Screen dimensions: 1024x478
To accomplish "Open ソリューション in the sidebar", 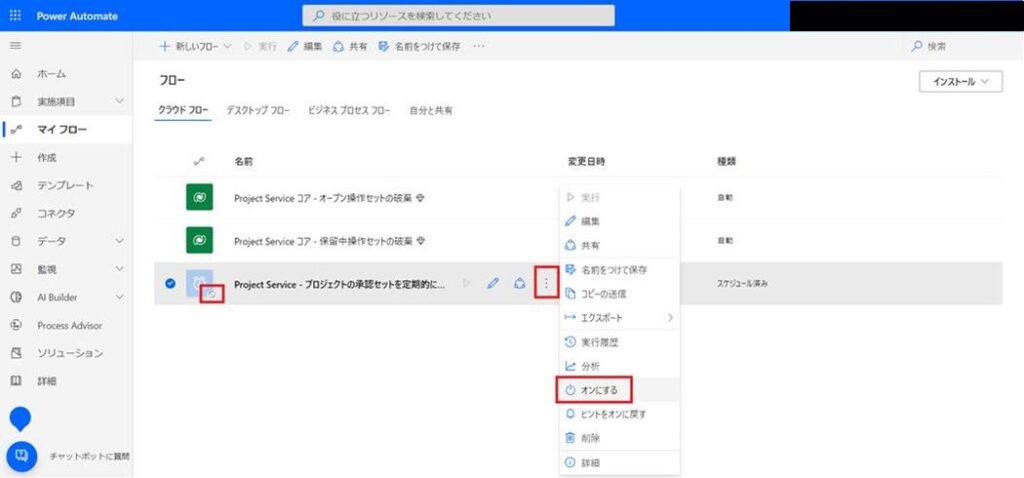I will click(70, 353).
